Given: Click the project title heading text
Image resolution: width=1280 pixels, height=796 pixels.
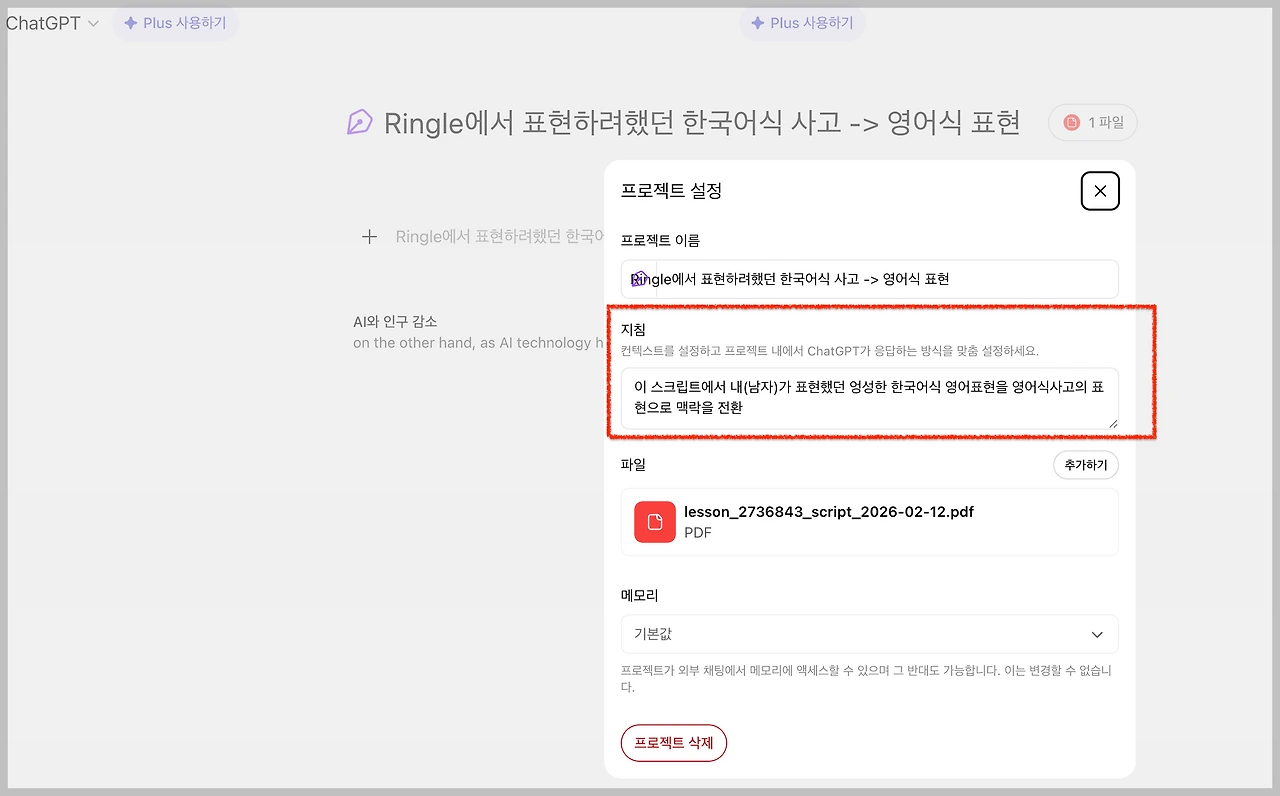Looking at the screenshot, I should (x=702, y=123).
